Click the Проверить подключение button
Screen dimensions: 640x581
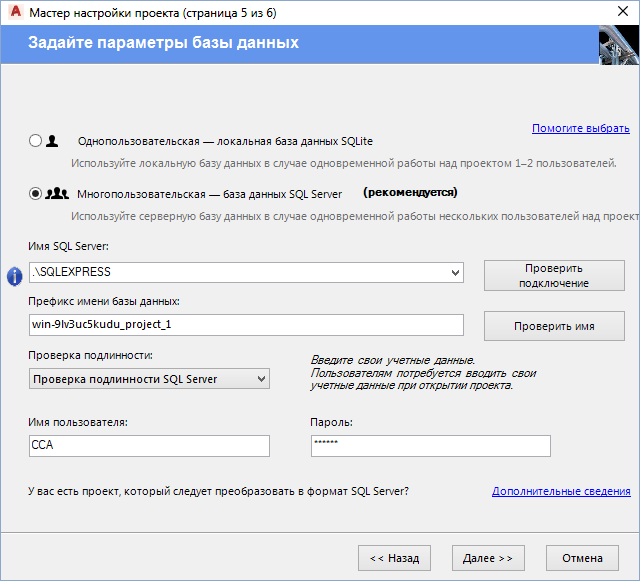pyautogui.click(x=554, y=276)
